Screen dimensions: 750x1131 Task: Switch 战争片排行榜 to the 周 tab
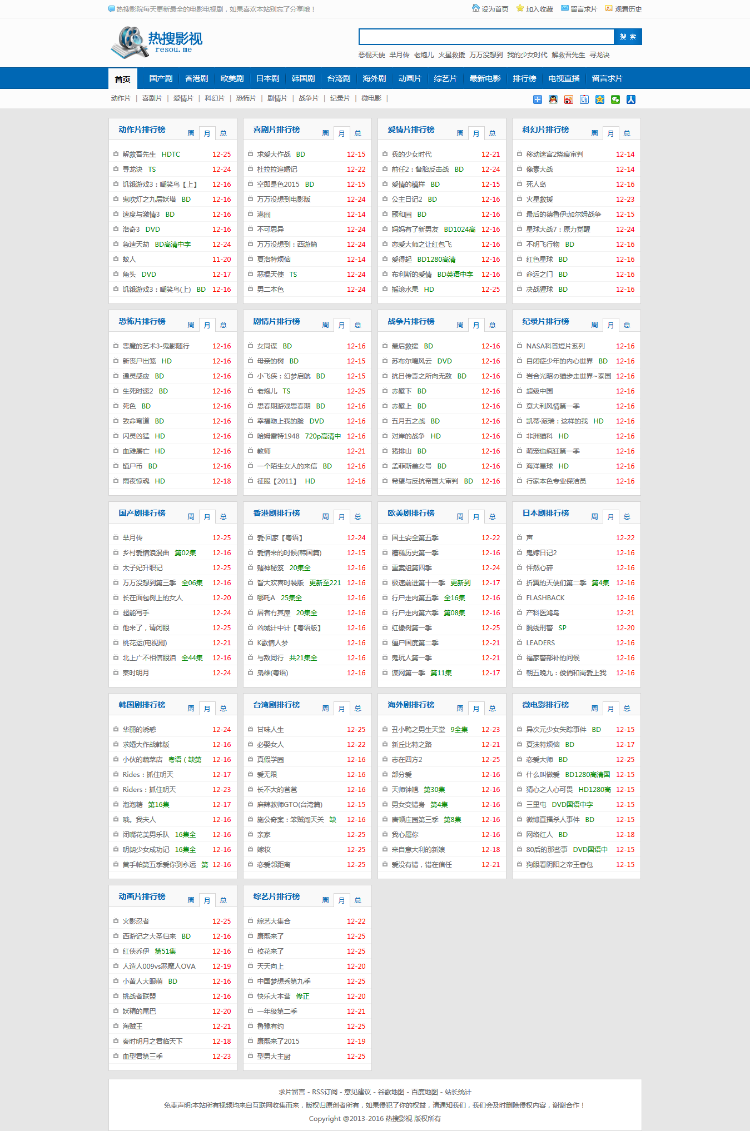[460, 325]
